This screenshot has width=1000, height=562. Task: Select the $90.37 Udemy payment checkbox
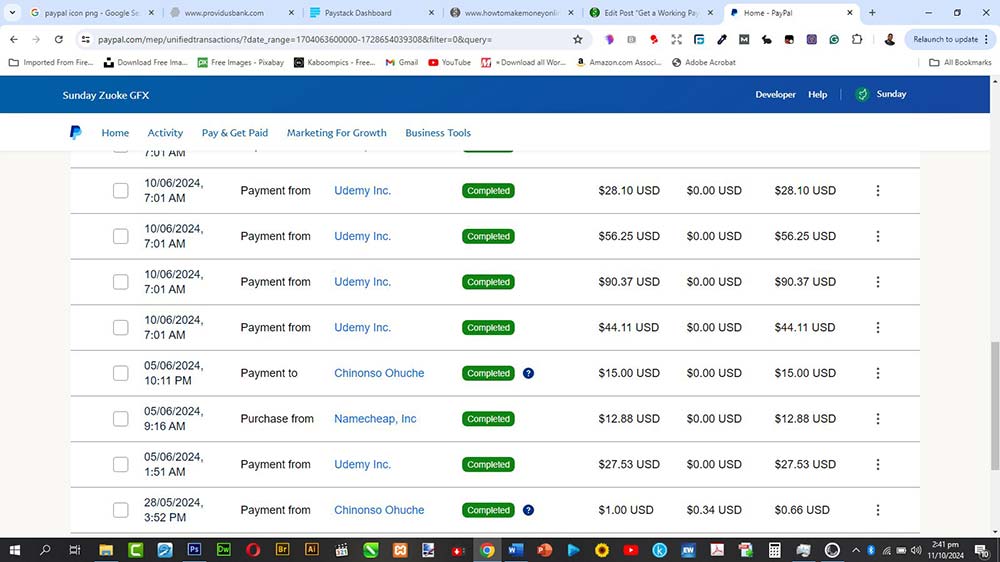tap(121, 282)
